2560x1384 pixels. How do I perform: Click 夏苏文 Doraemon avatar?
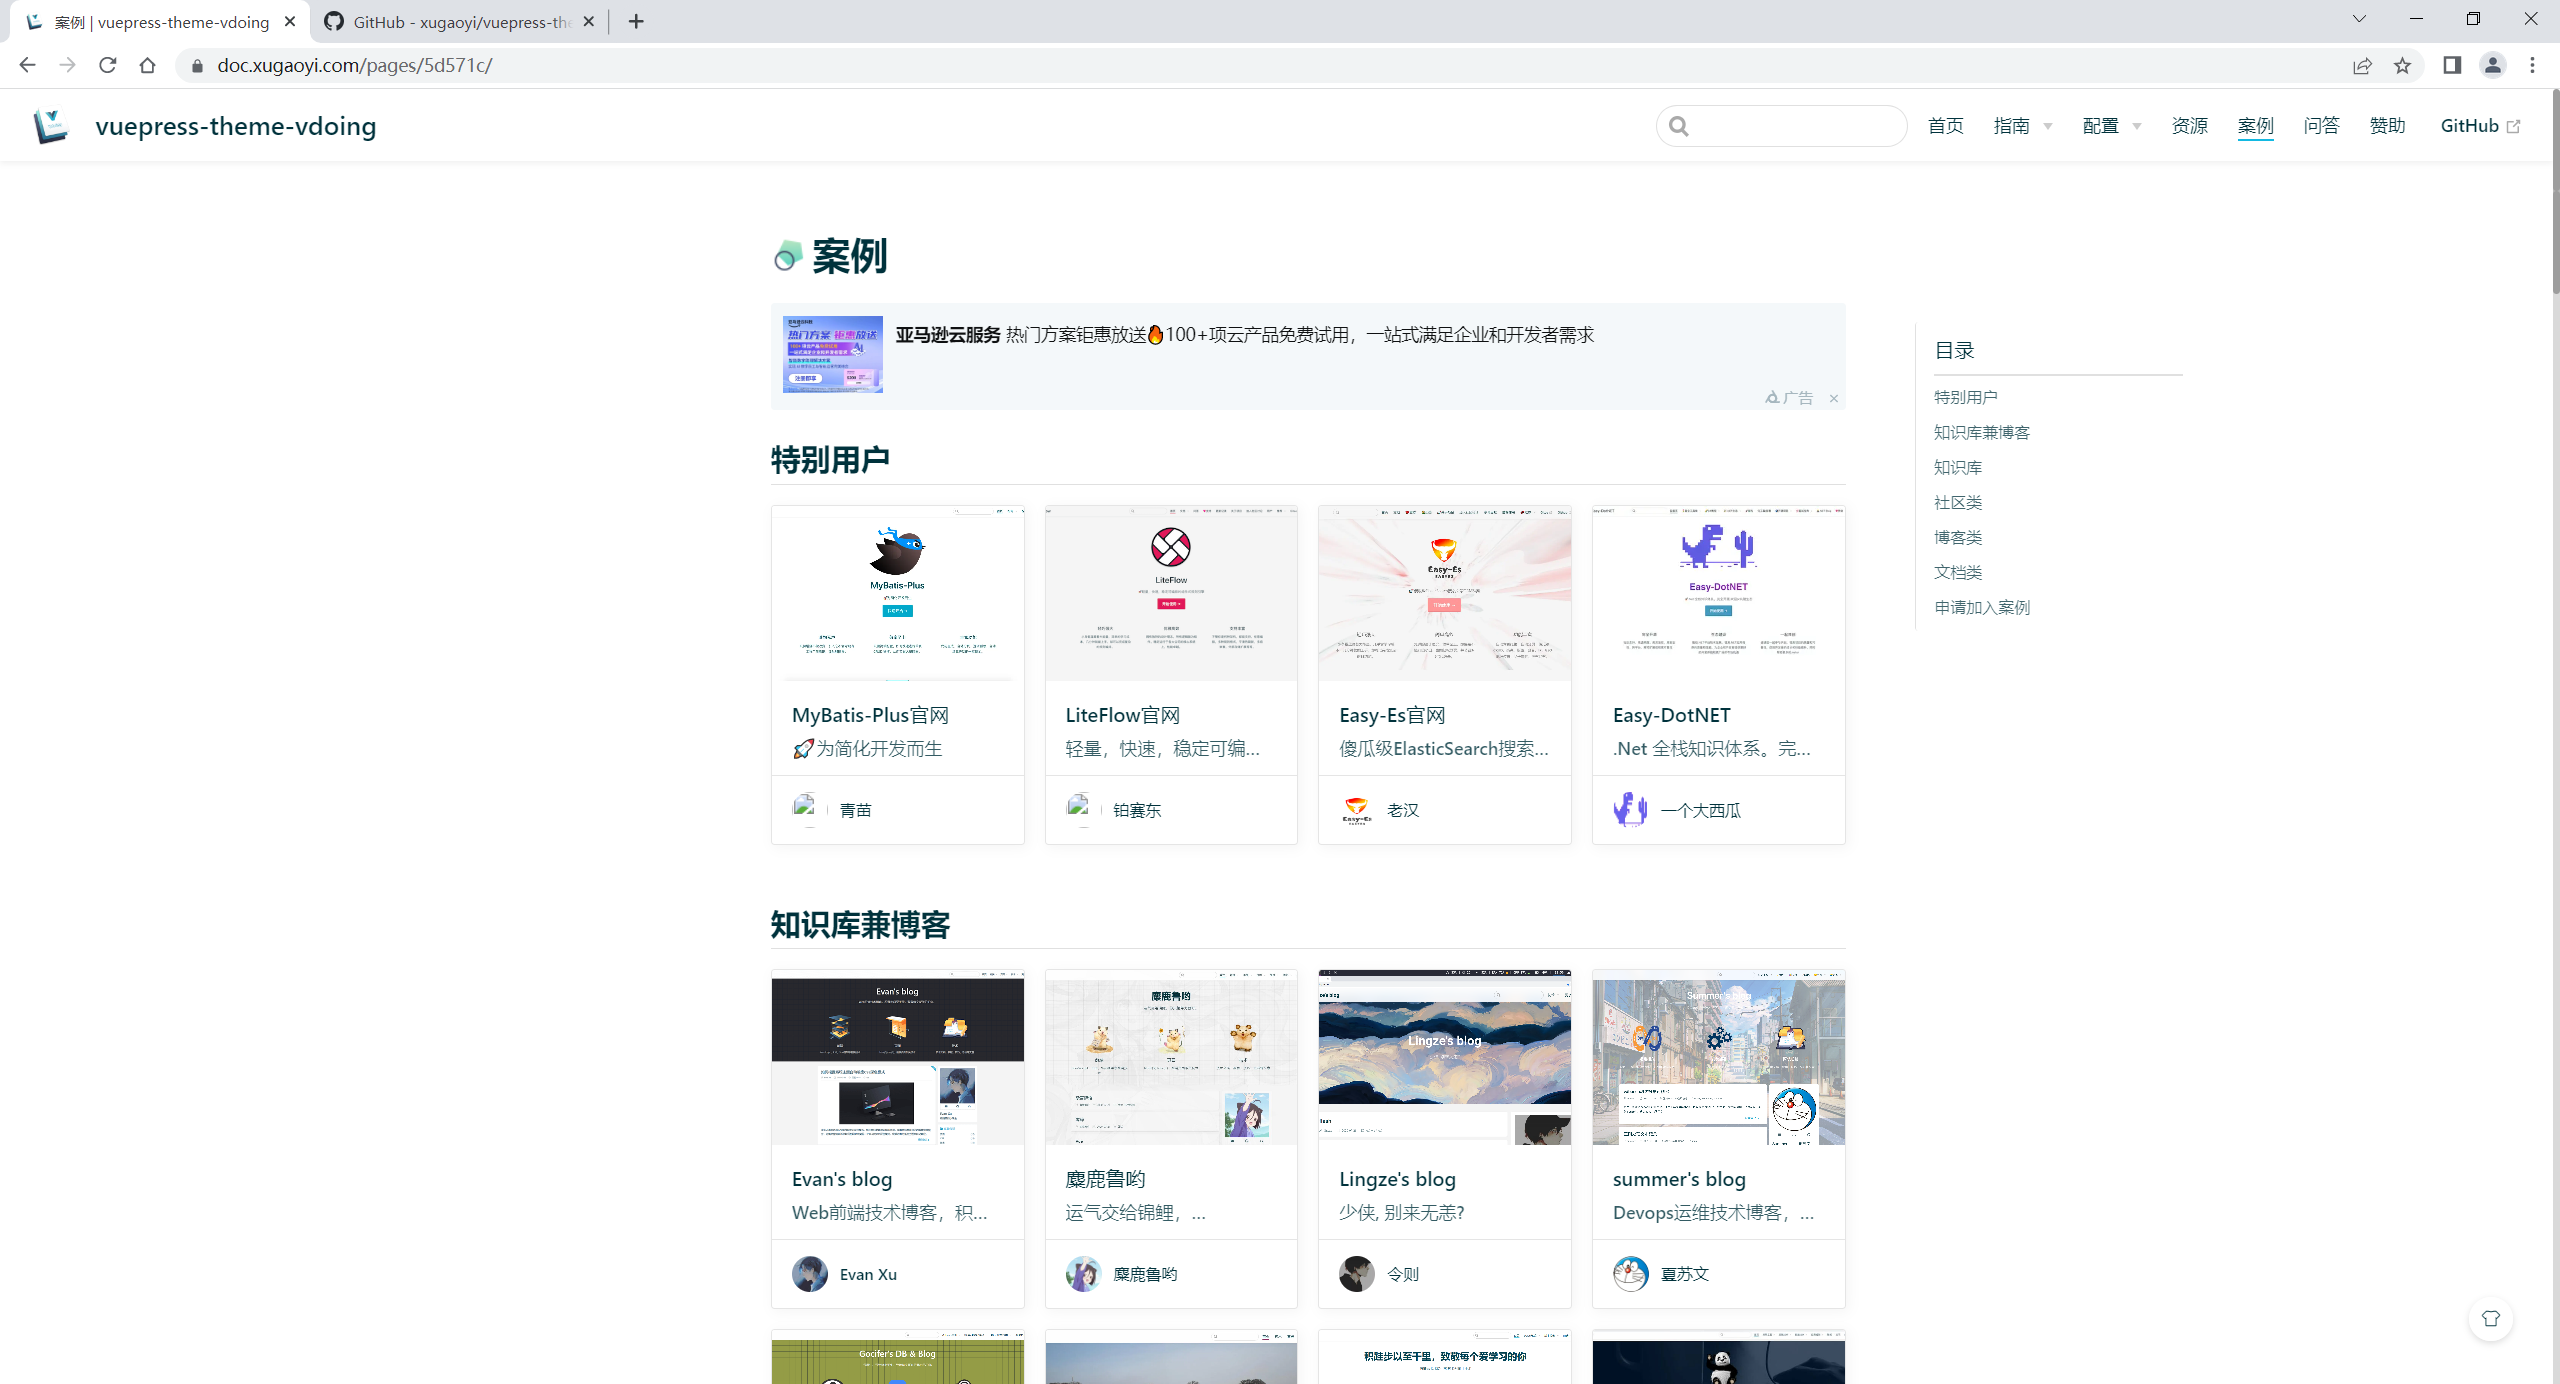pos(1630,1274)
